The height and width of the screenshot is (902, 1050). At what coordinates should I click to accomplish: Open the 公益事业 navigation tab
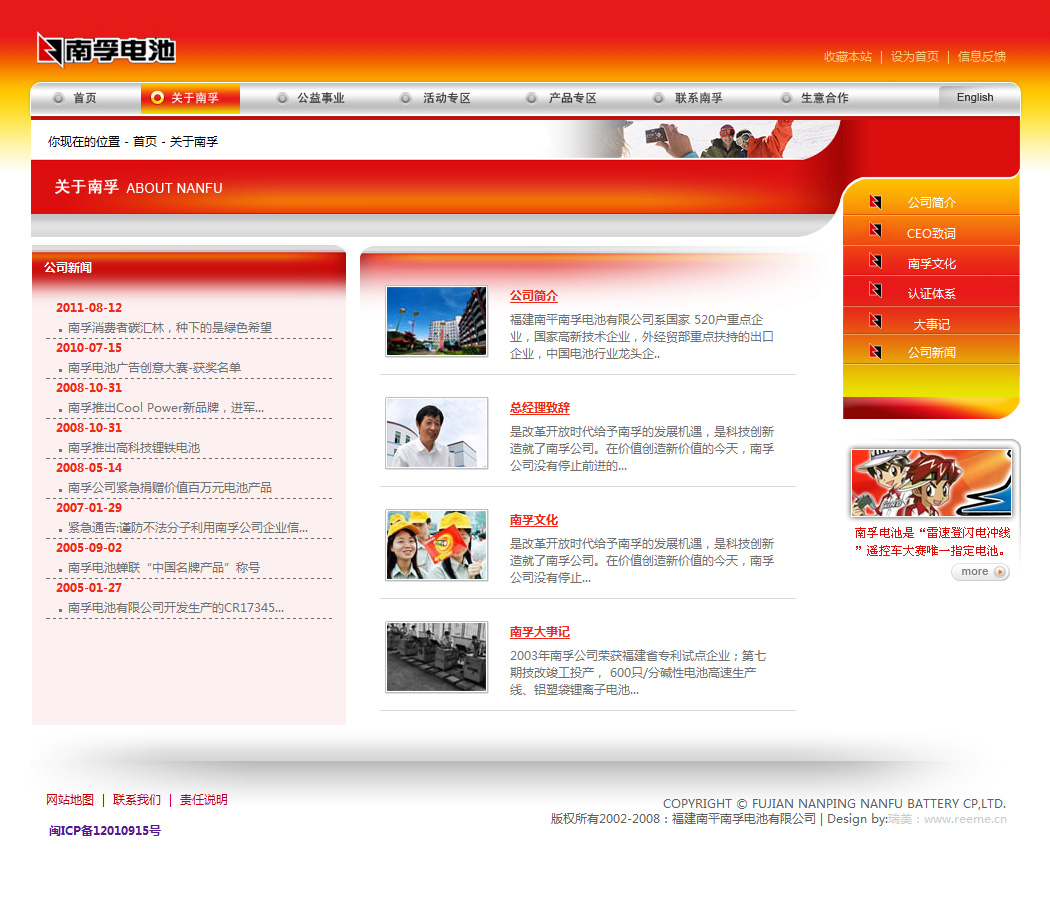click(321, 98)
